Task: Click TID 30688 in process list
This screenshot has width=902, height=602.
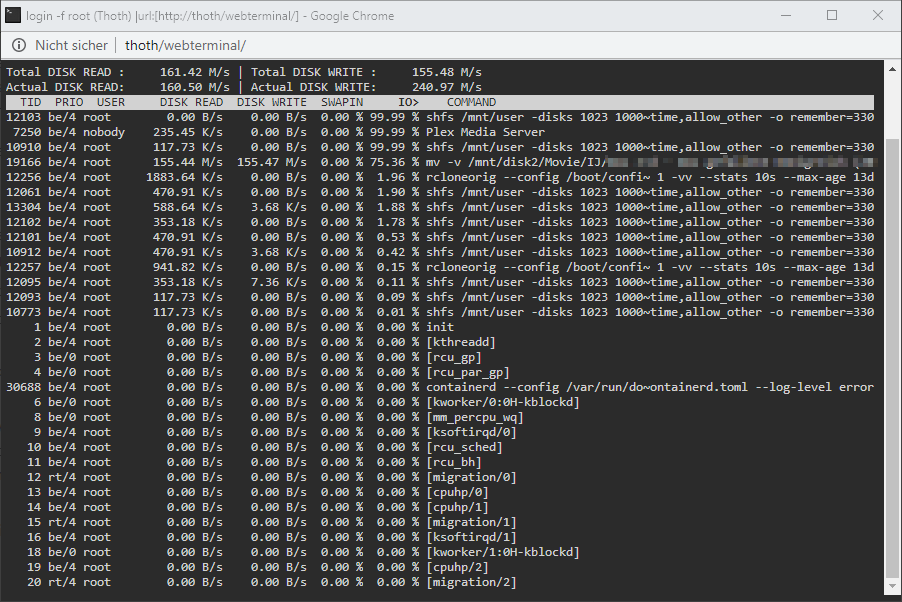Action: click(x=24, y=387)
